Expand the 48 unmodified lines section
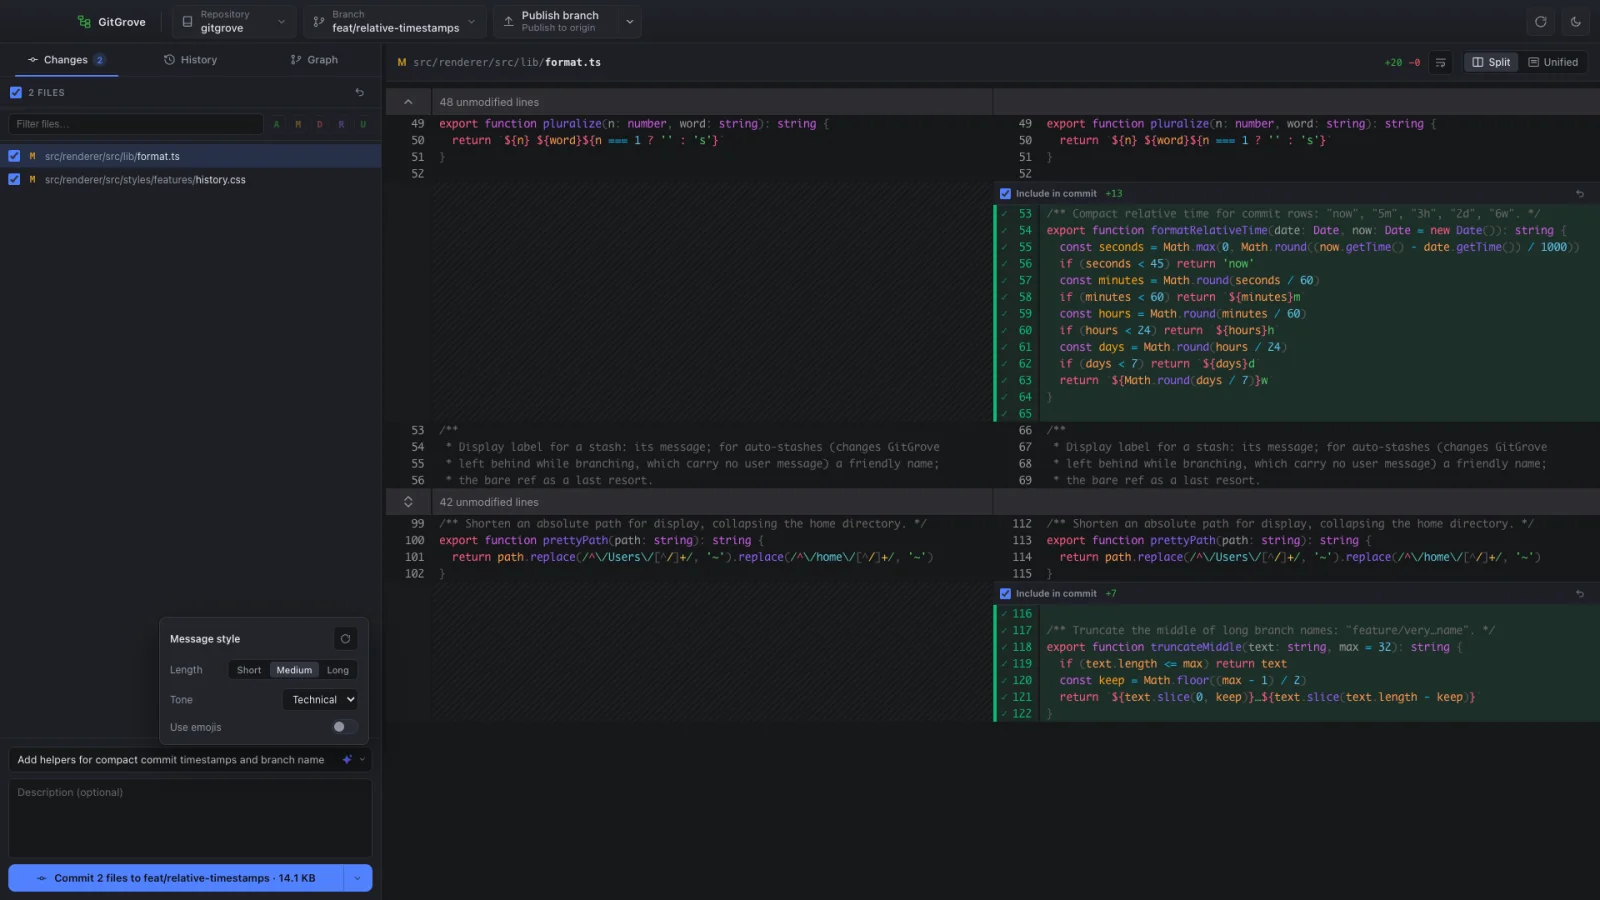 408,102
